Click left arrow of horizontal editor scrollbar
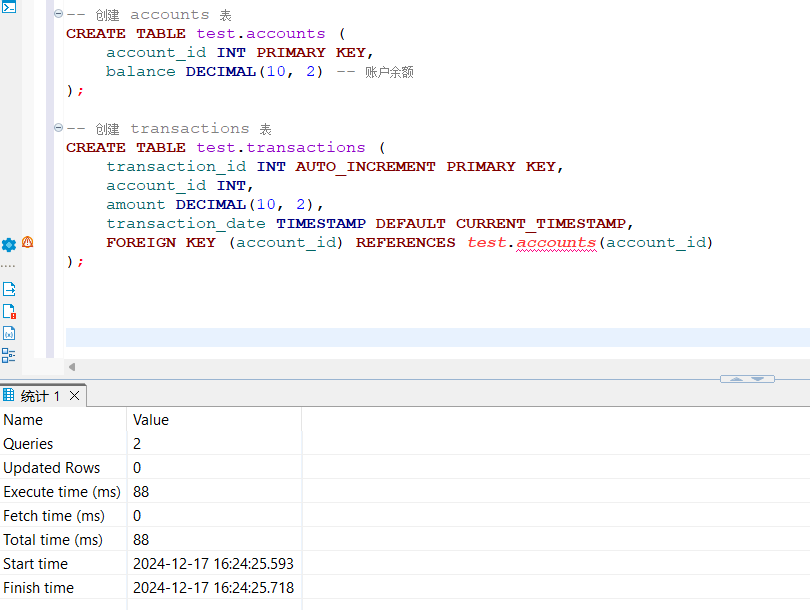810x610 pixels. [71, 367]
